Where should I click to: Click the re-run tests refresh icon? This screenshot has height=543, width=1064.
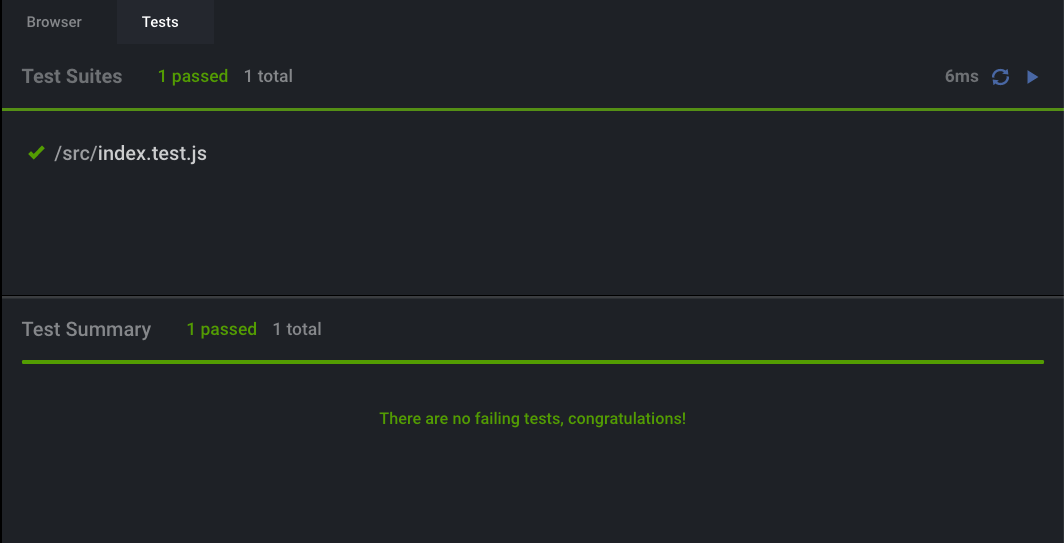coord(1000,77)
